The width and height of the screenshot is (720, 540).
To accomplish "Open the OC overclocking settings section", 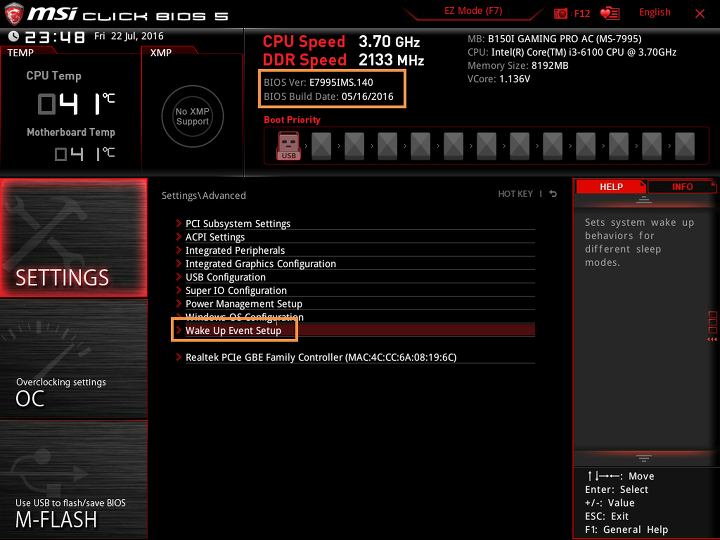I will (73, 359).
